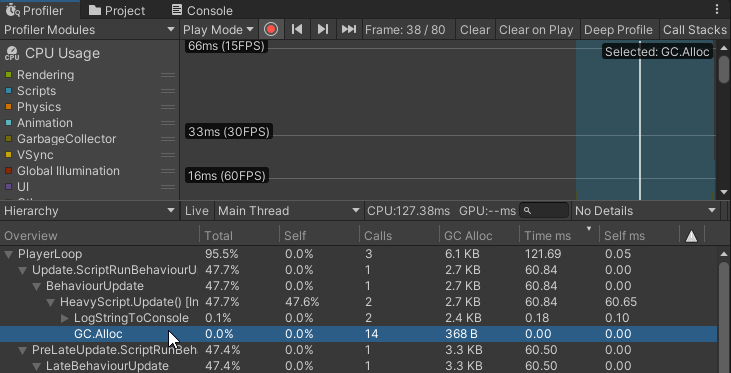Toggle the red Record profiling button
Screen dimensions: 731x373
[271, 29]
